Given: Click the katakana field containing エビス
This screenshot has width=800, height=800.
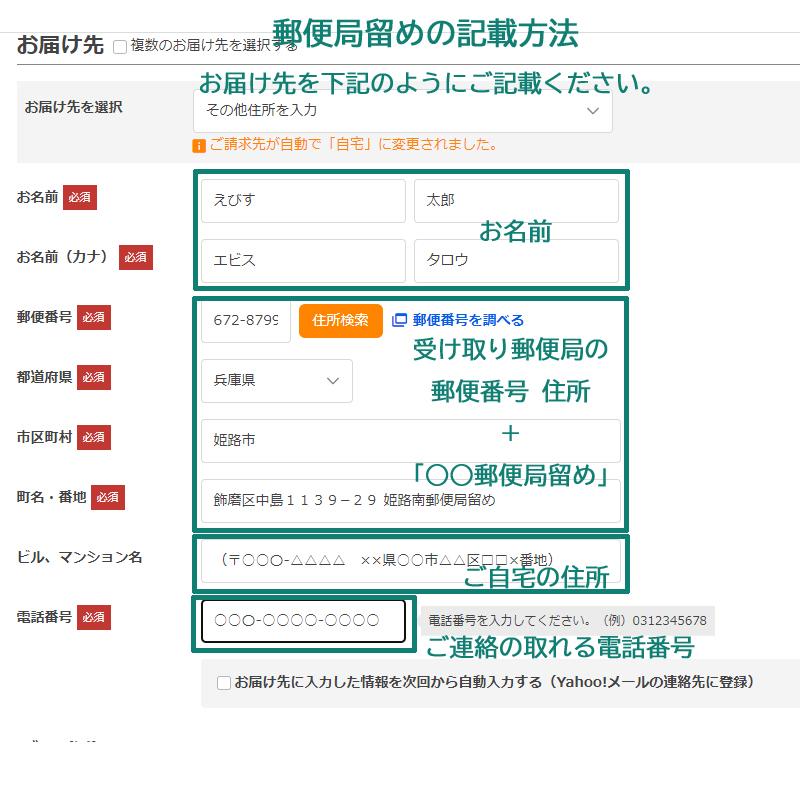Looking at the screenshot, I should (x=300, y=261).
